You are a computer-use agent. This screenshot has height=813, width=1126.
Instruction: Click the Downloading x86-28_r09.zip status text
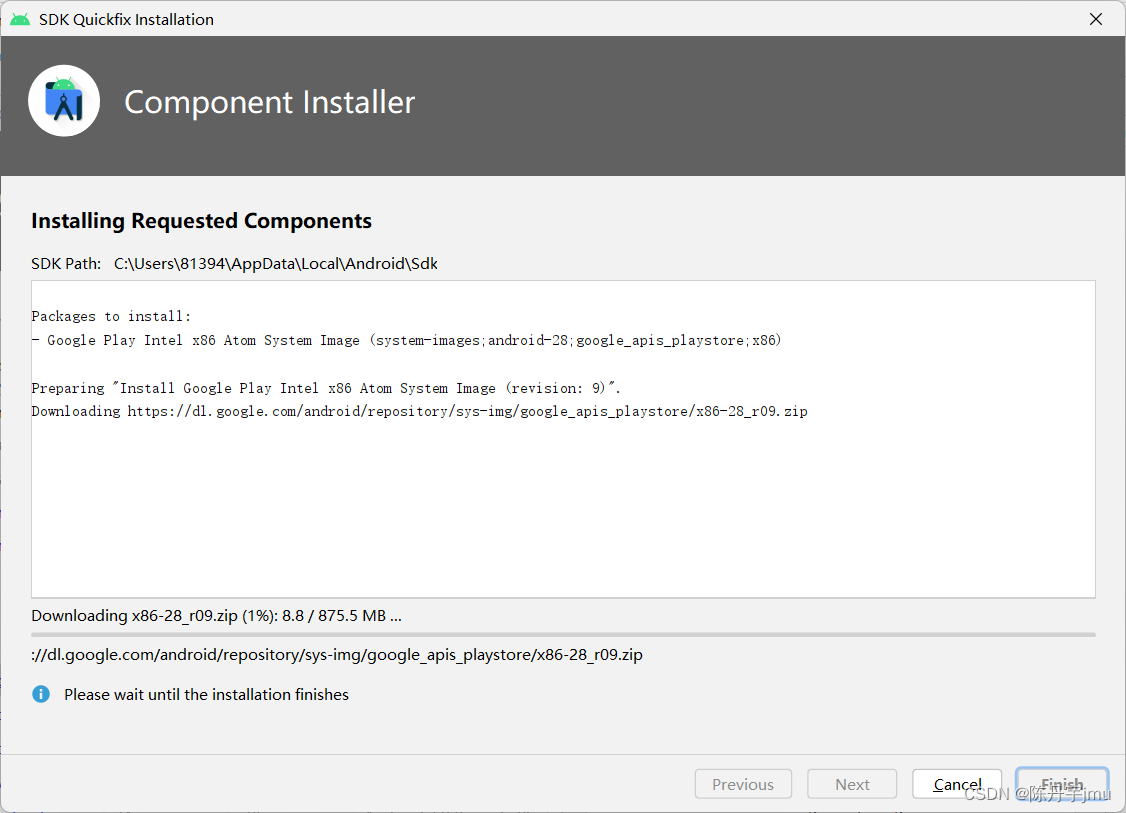216,616
